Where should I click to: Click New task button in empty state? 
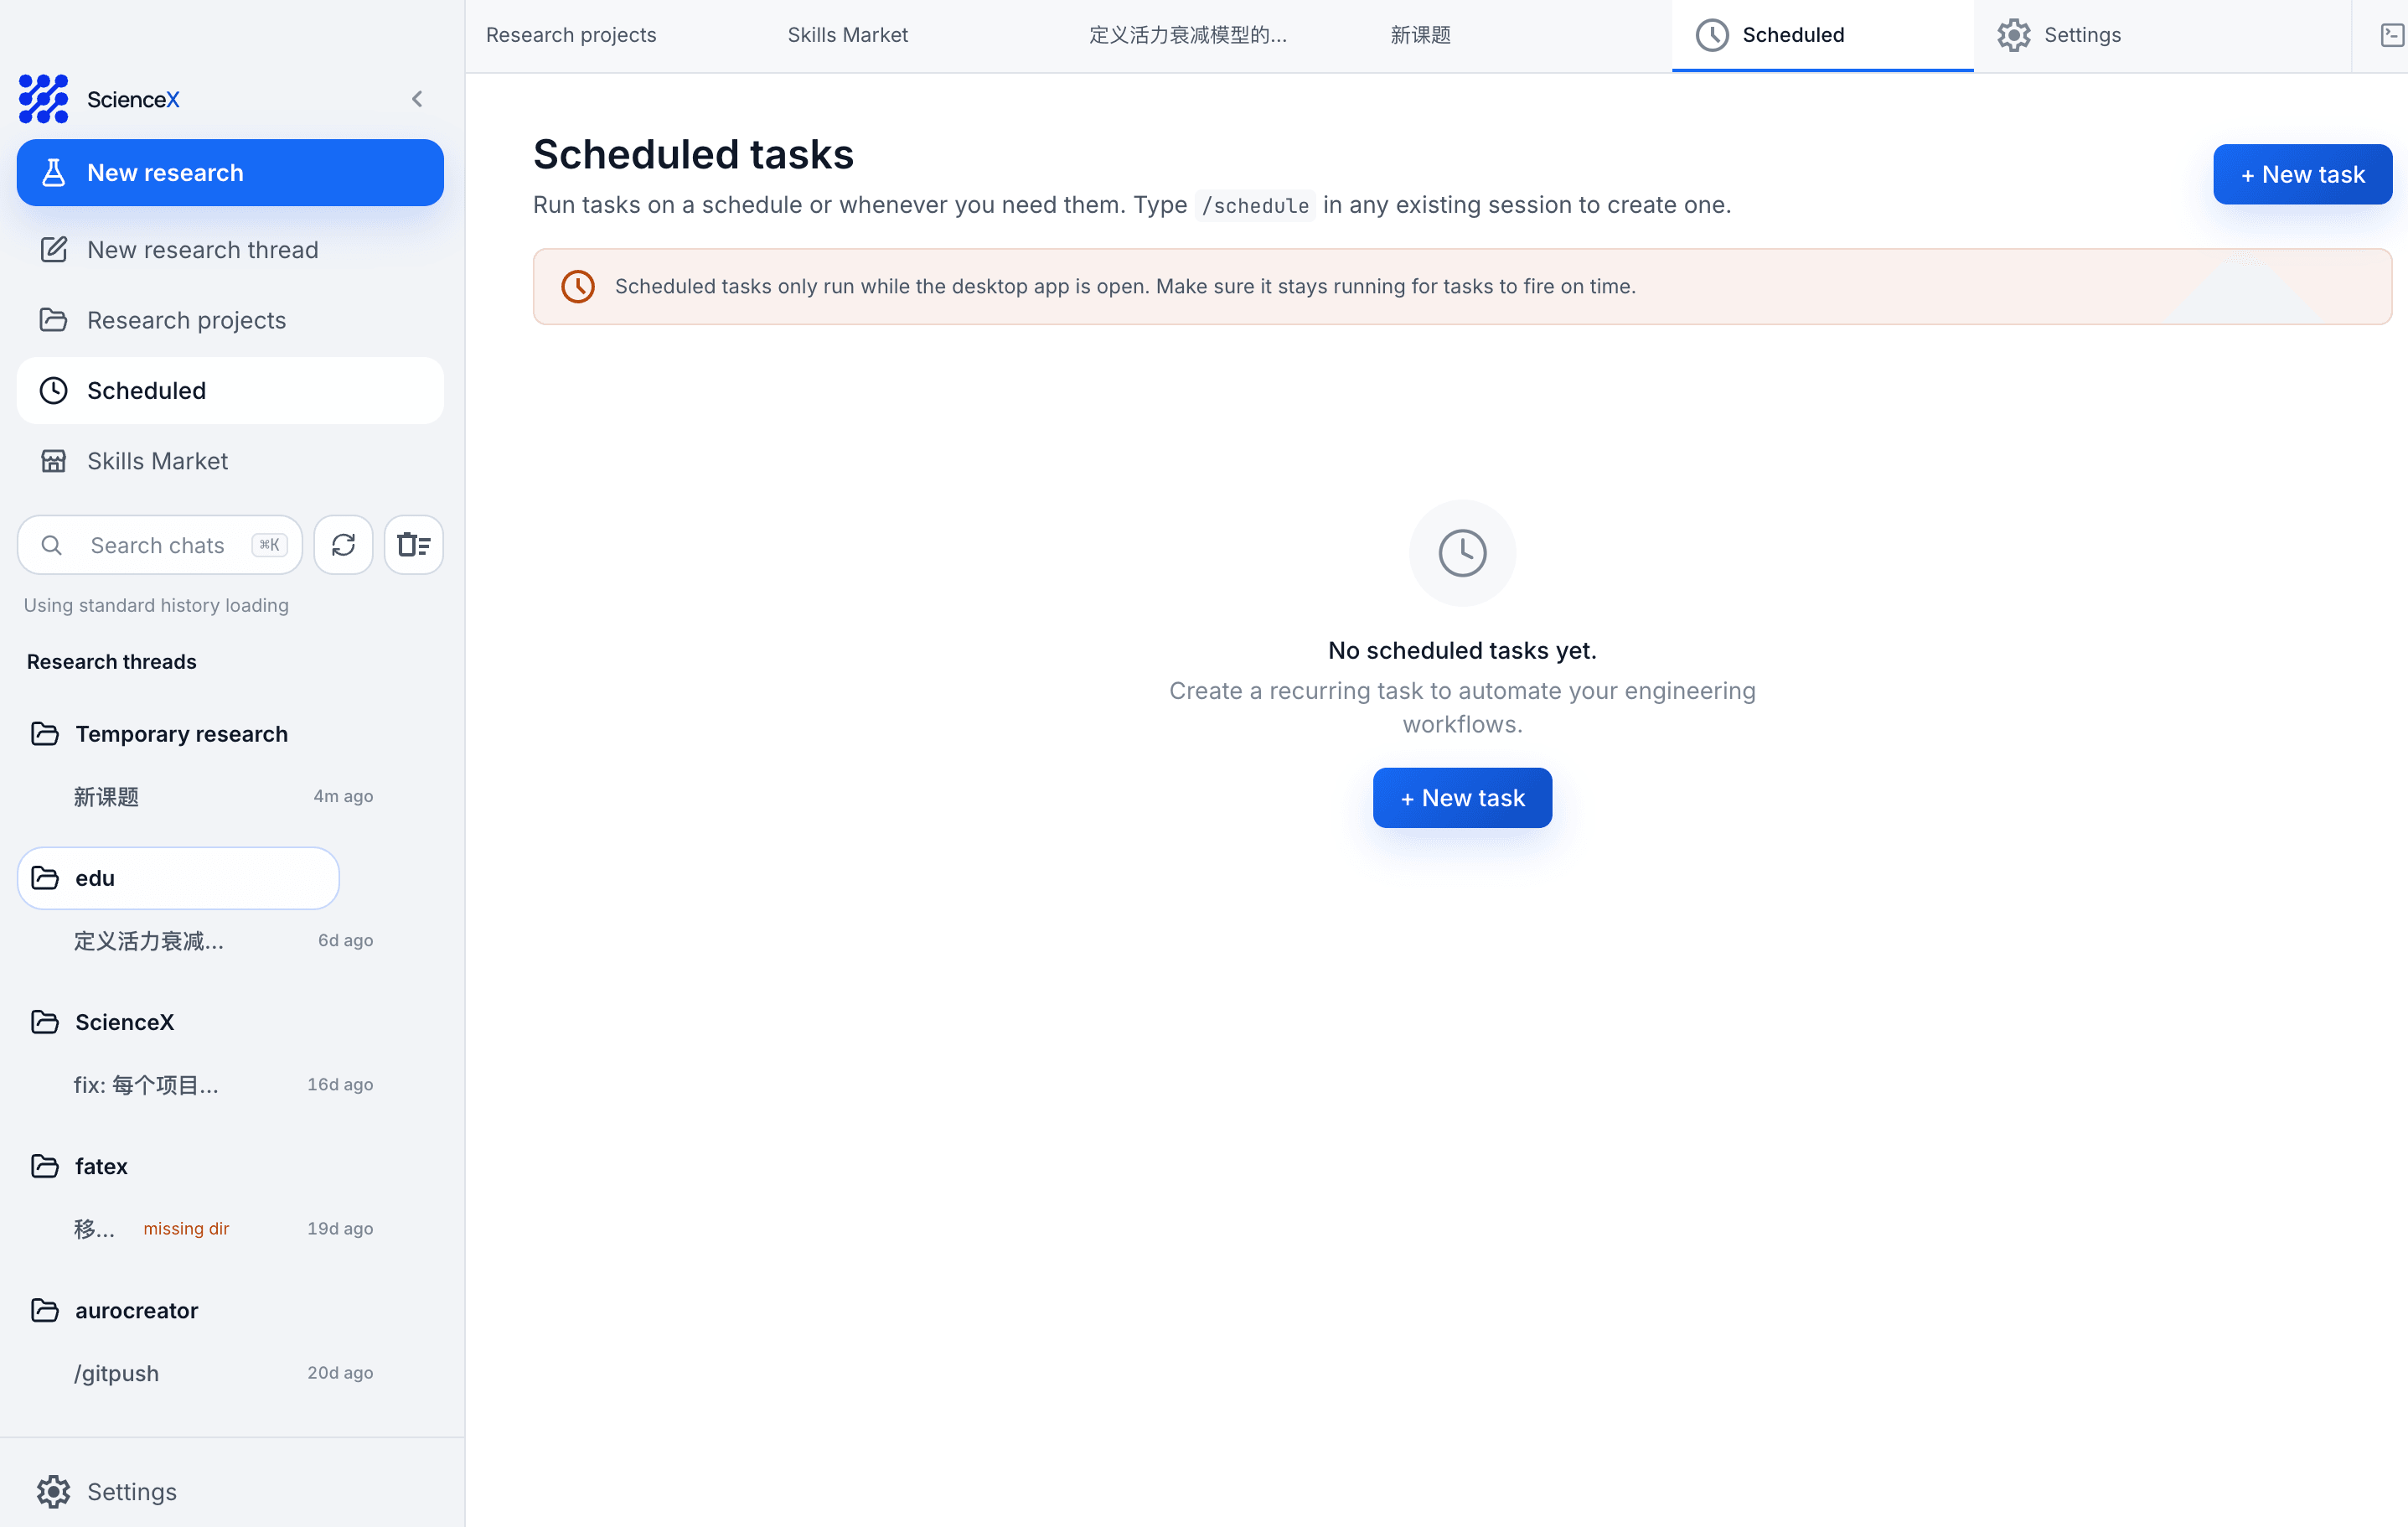[x=1462, y=798]
